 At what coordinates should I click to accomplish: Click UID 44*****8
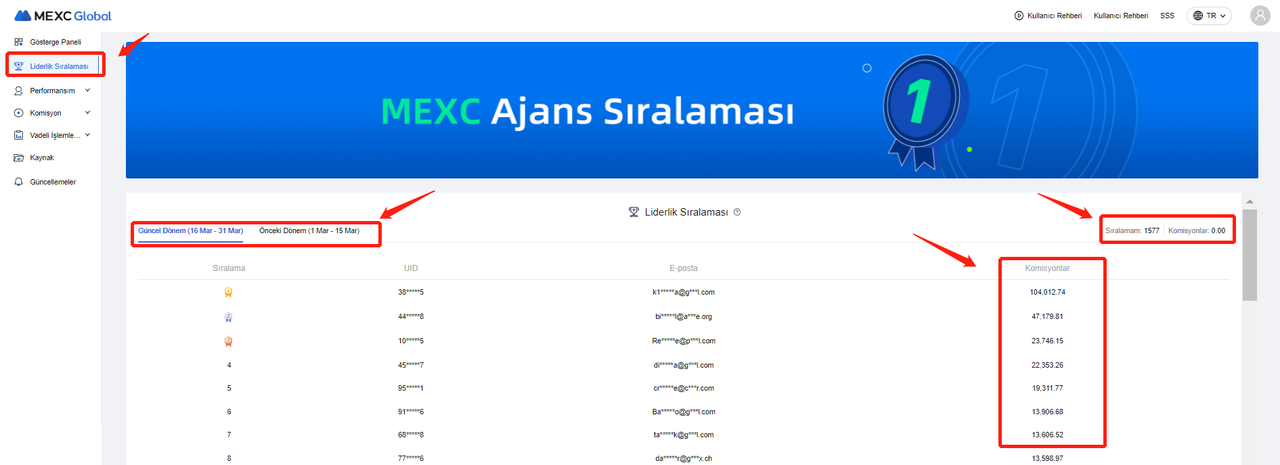click(x=411, y=316)
